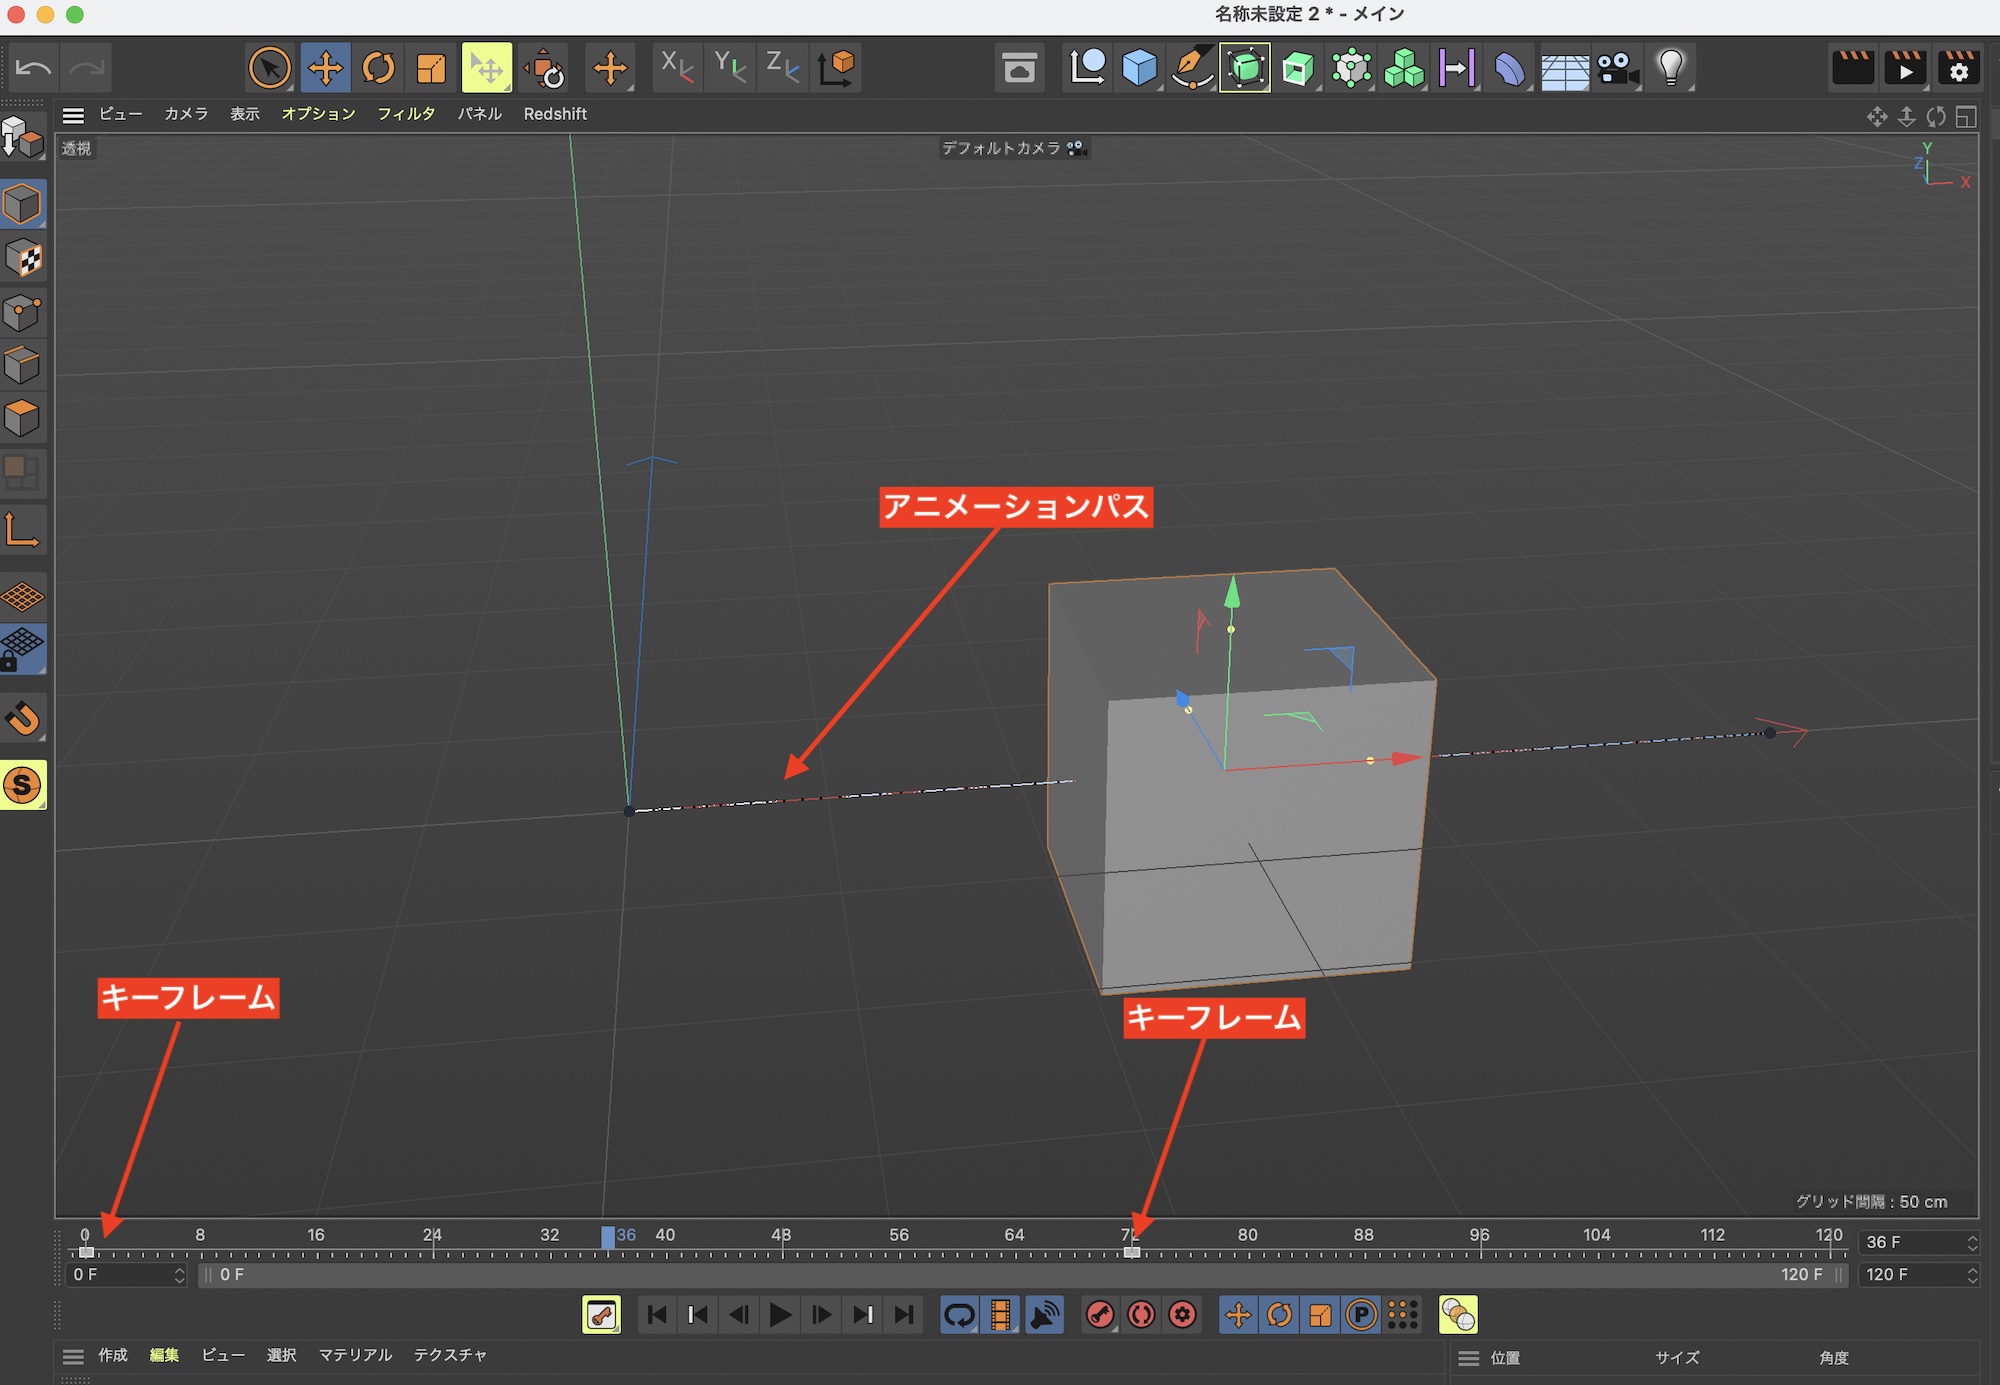This screenshot has height=1385, width=2000.
Task: Select the Move tool in toolbar
Action: coord(325,68)
